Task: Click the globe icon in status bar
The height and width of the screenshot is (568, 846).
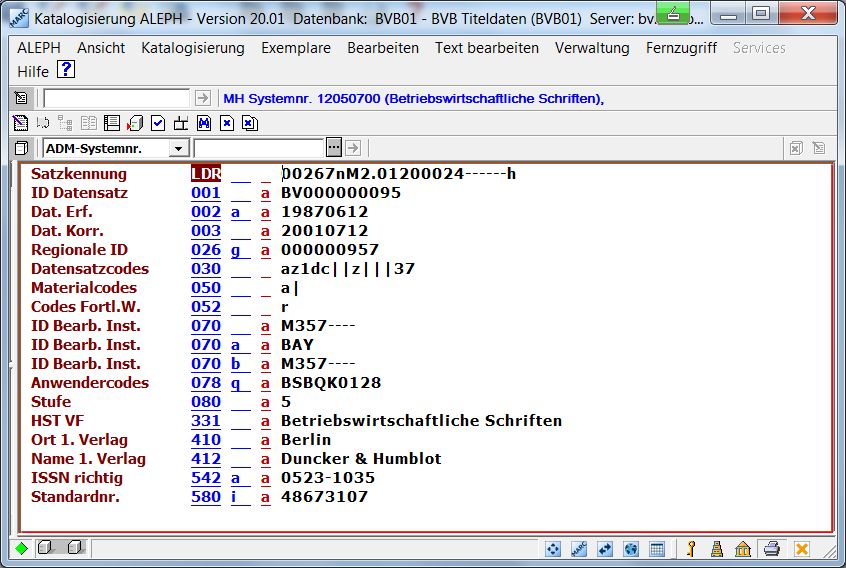Action: [x=631, y=549]
